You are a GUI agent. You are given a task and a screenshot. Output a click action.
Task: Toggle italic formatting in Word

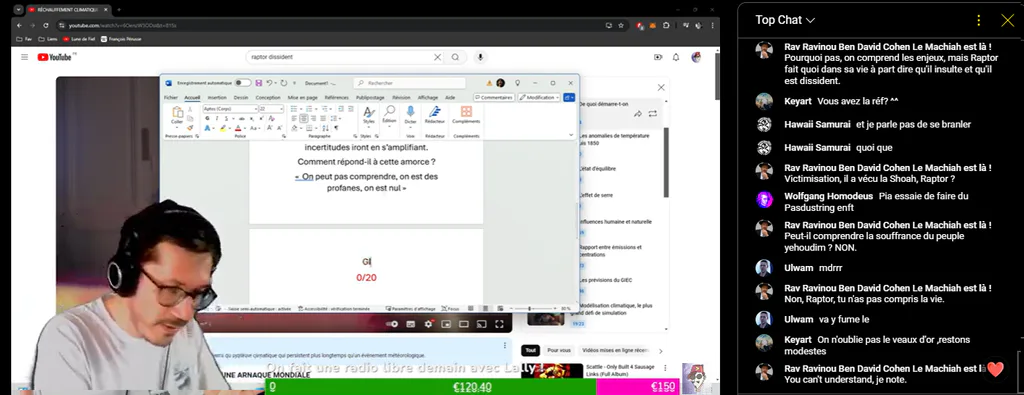[216, 118]
